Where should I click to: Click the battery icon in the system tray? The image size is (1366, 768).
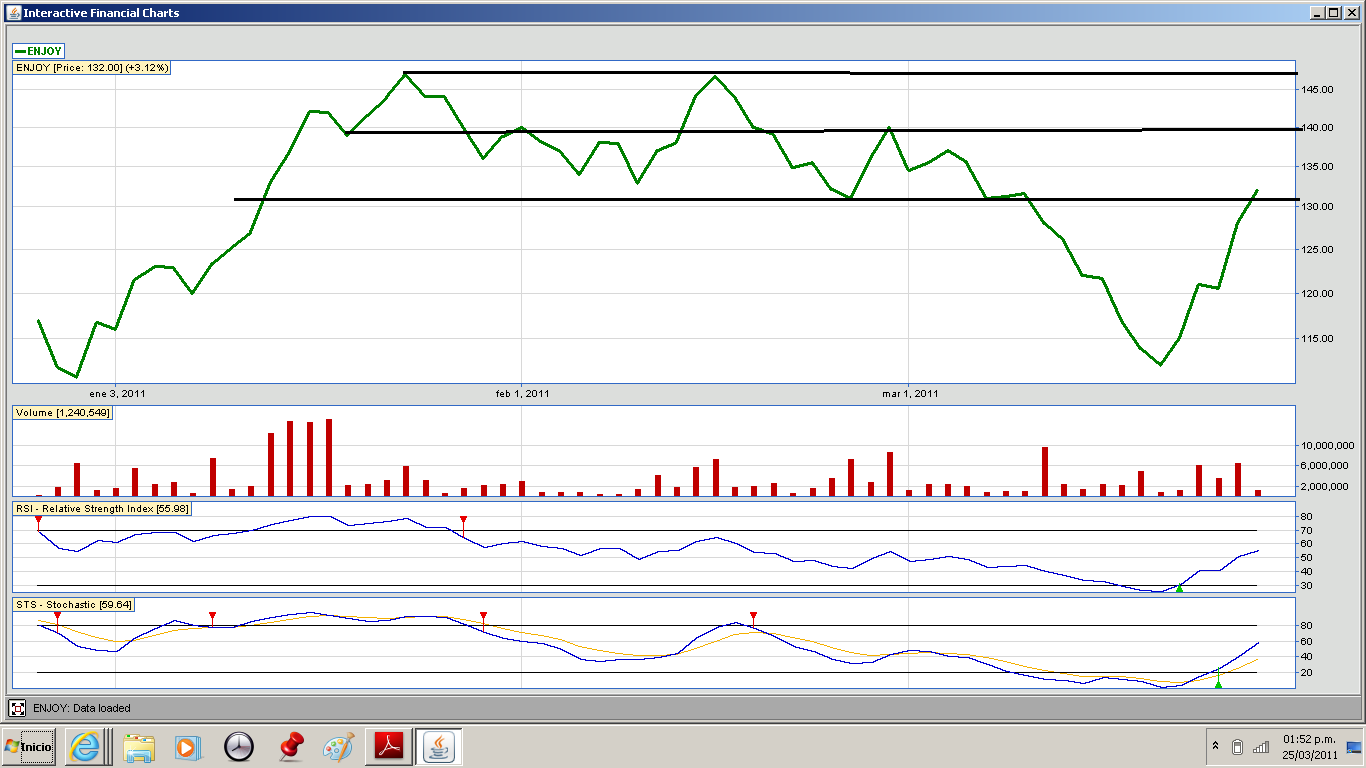(x=1237, y=747)
